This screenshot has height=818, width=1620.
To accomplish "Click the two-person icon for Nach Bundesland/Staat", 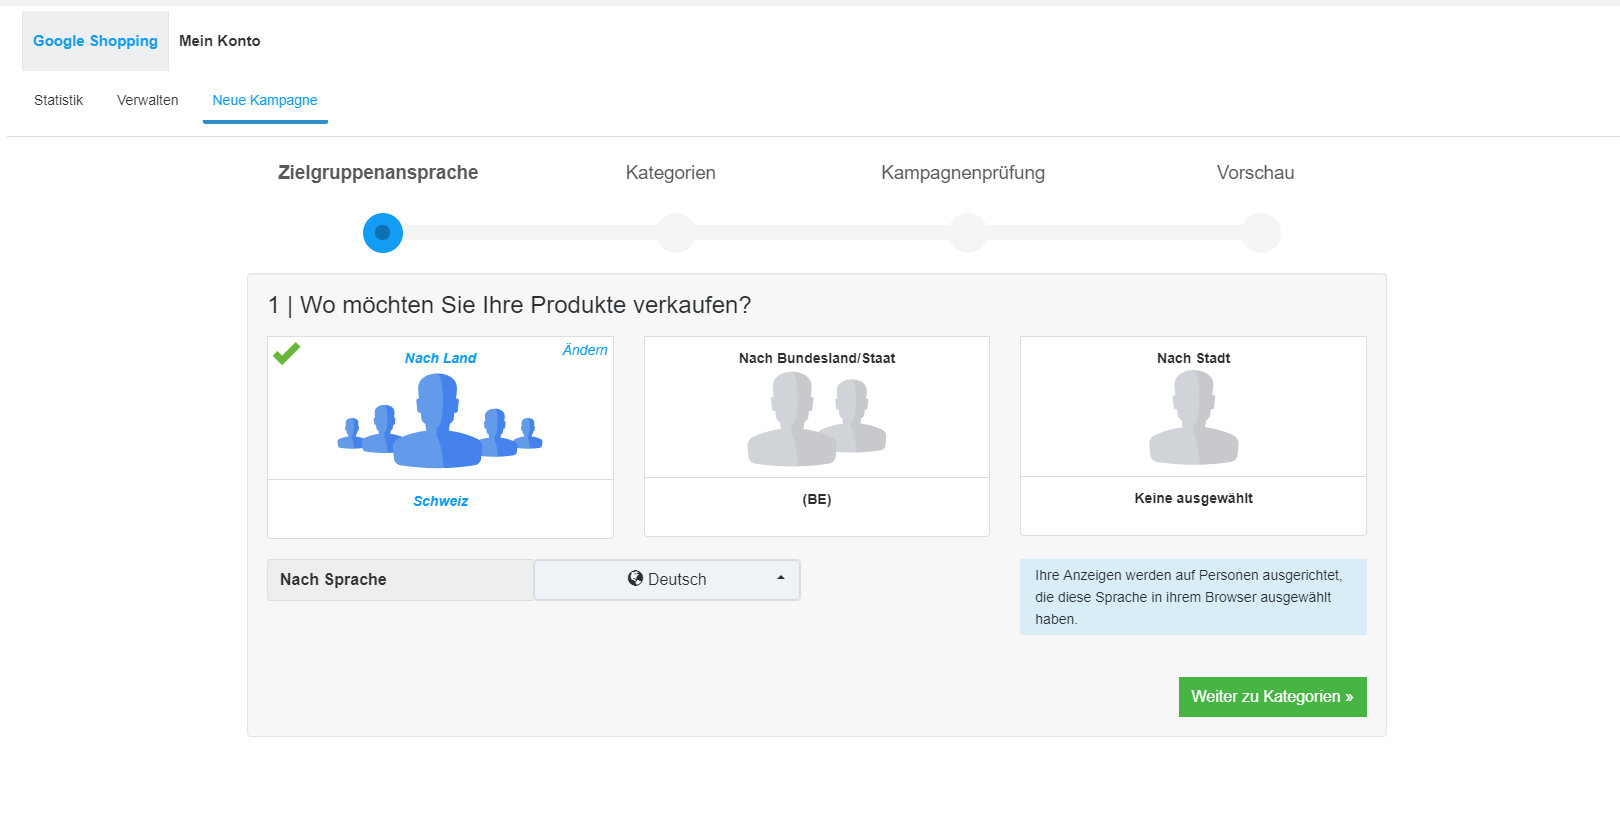I will [x=817, y=419].
